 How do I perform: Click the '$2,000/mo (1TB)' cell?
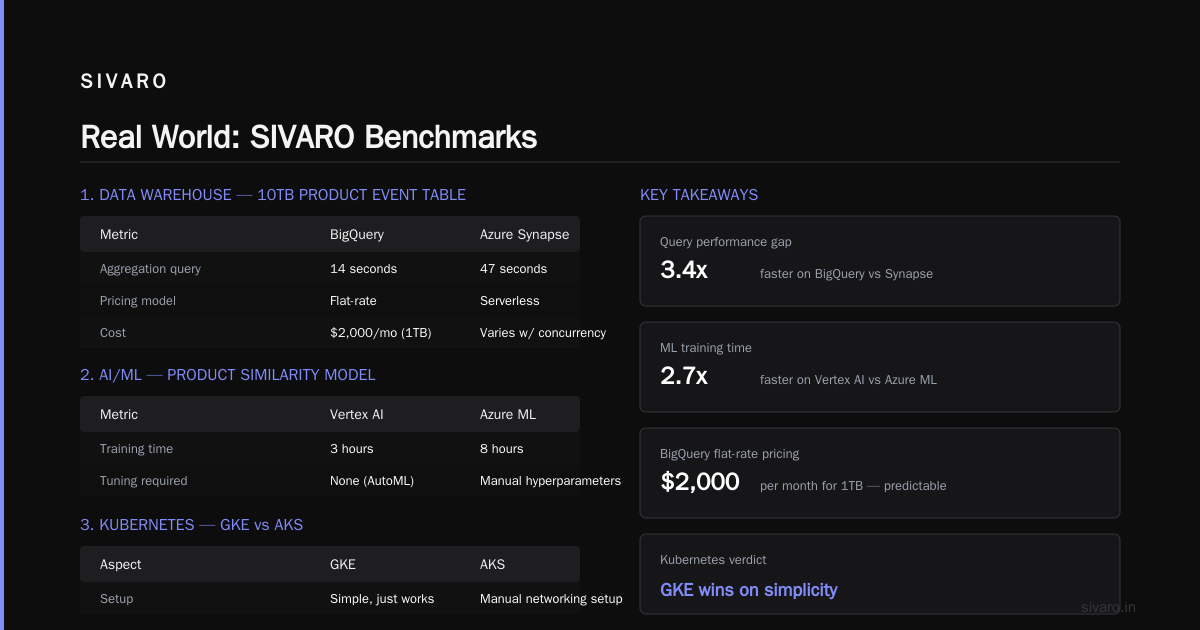[x=380, y=333]
